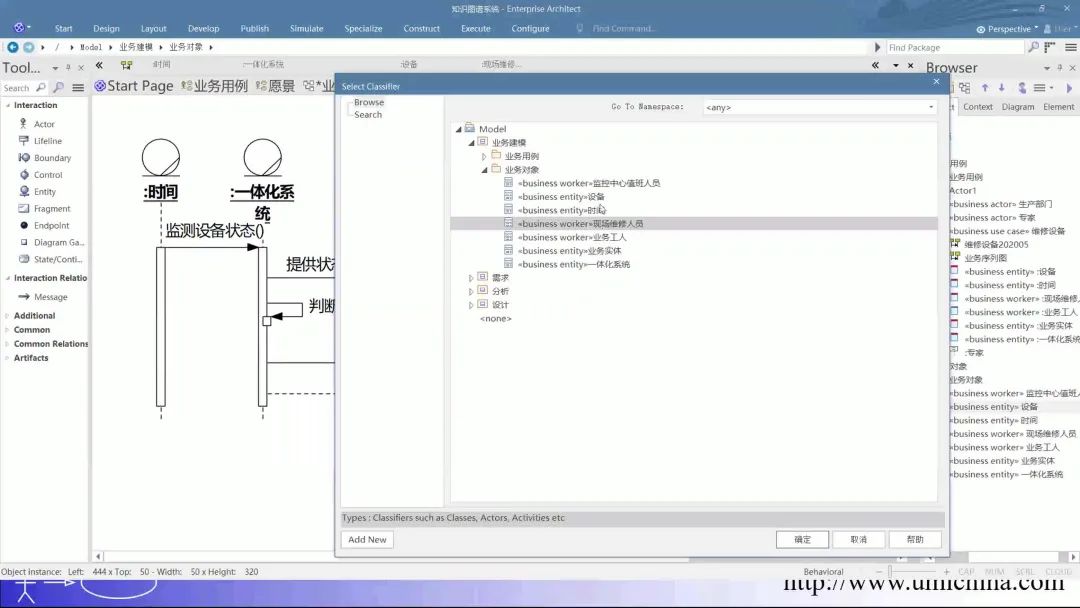Click the Find Package search magnifier
This screenshot has width=1080, height=608.
[1033, 47]
